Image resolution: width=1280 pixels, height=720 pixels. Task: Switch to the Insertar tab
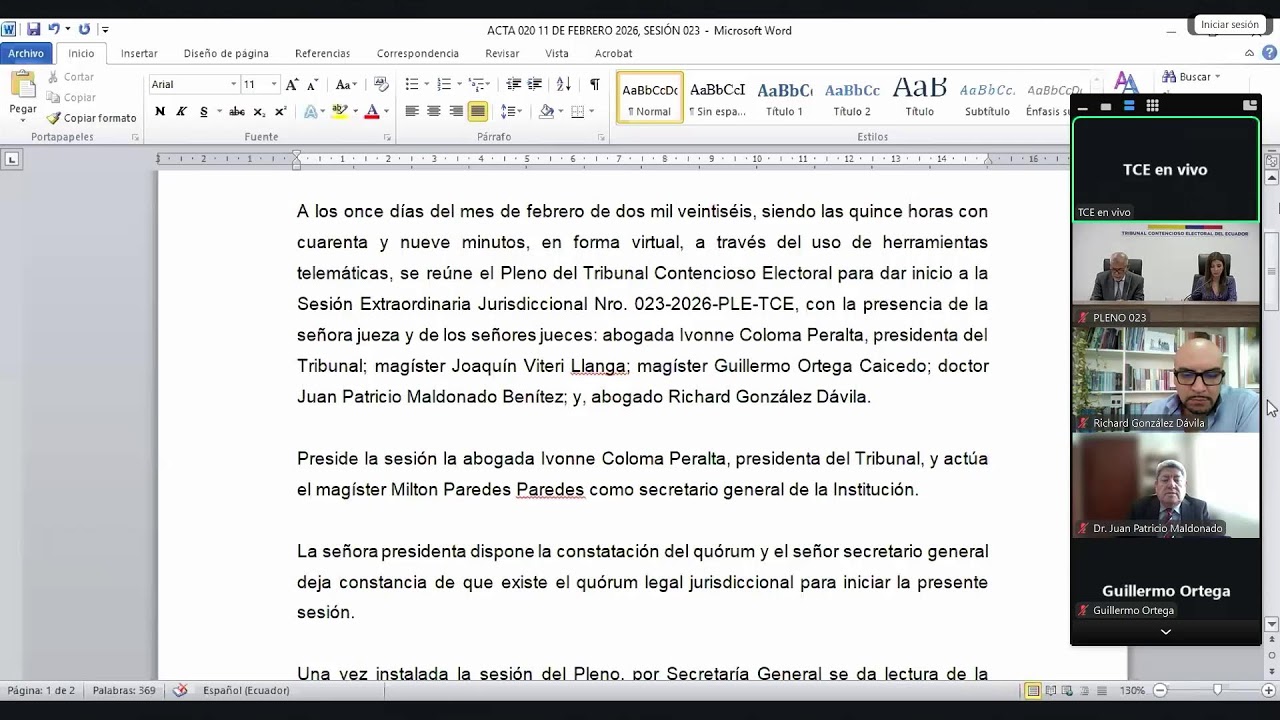tap(139, 54)
